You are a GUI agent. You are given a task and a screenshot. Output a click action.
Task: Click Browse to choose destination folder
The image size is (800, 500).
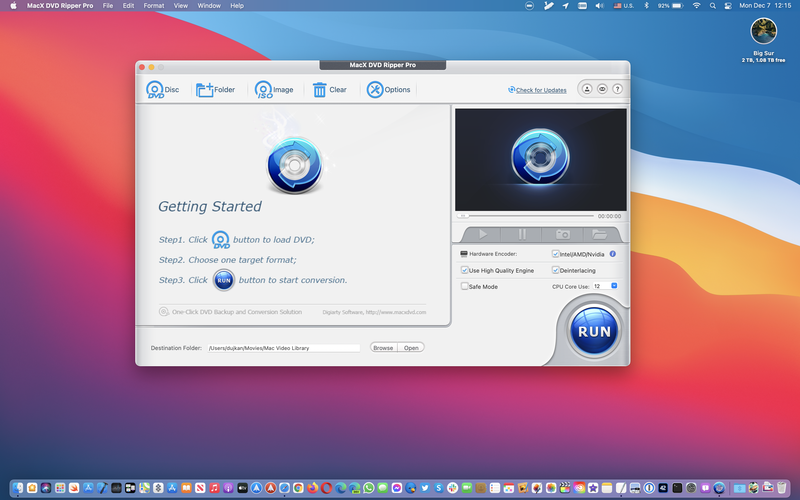coord(383,348)
